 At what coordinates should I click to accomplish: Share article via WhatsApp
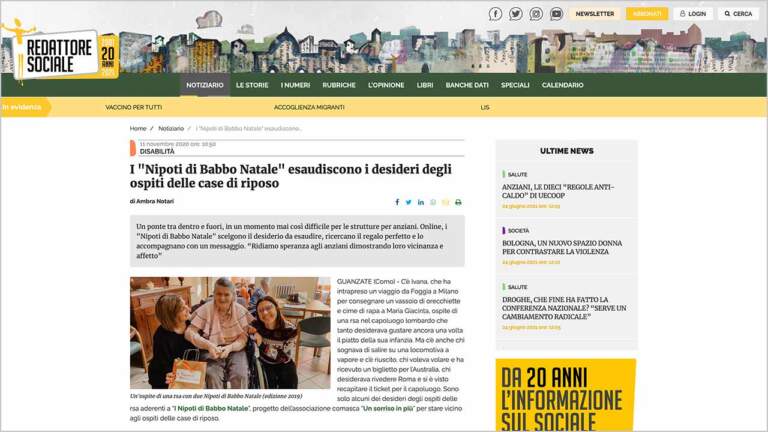coord(433,202)
